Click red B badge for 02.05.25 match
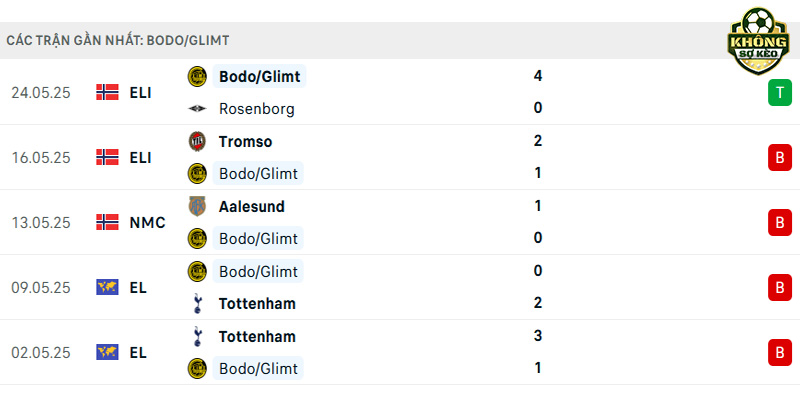The width and height of the screenshot is (800, 400). pos(780,353)
